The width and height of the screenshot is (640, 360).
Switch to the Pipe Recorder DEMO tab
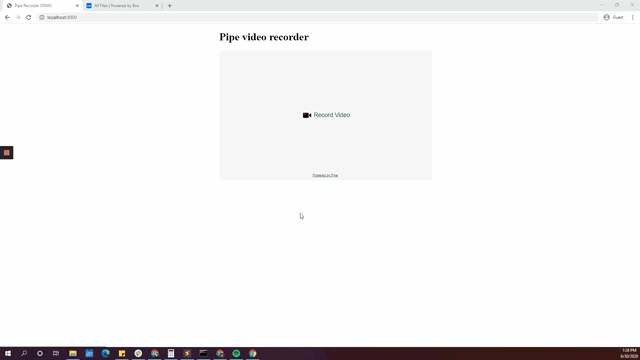tap(42, 6)
